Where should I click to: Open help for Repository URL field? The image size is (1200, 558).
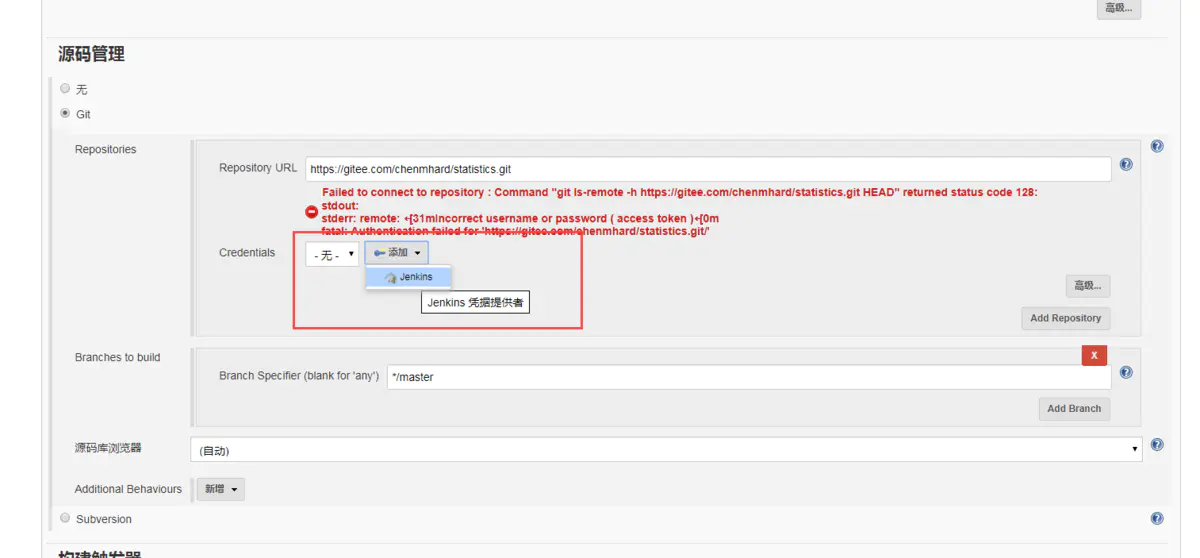point(1126,165)
